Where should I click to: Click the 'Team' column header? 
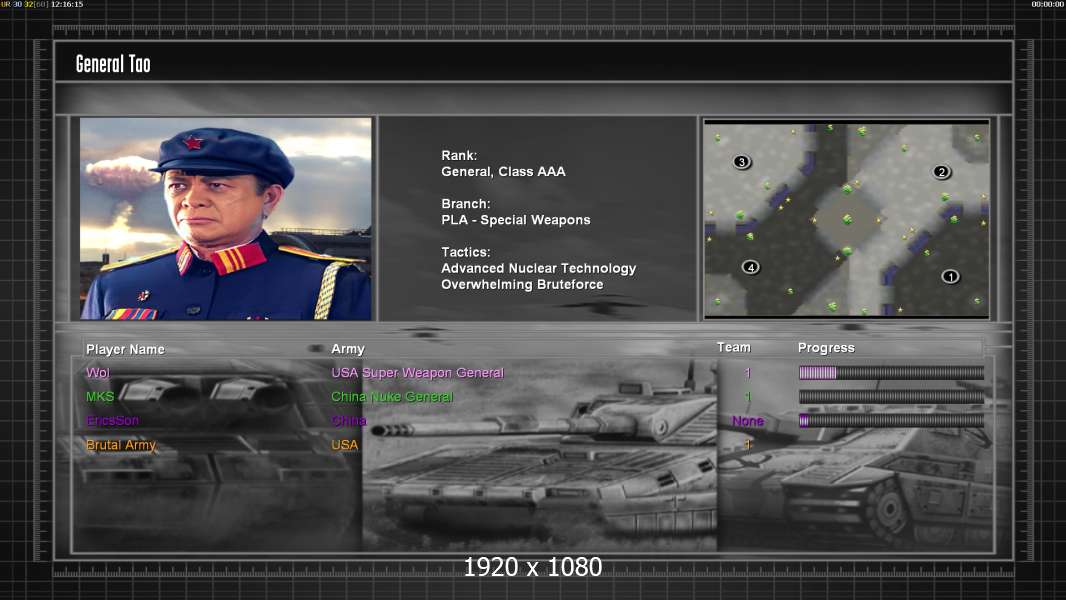point(734,347)
